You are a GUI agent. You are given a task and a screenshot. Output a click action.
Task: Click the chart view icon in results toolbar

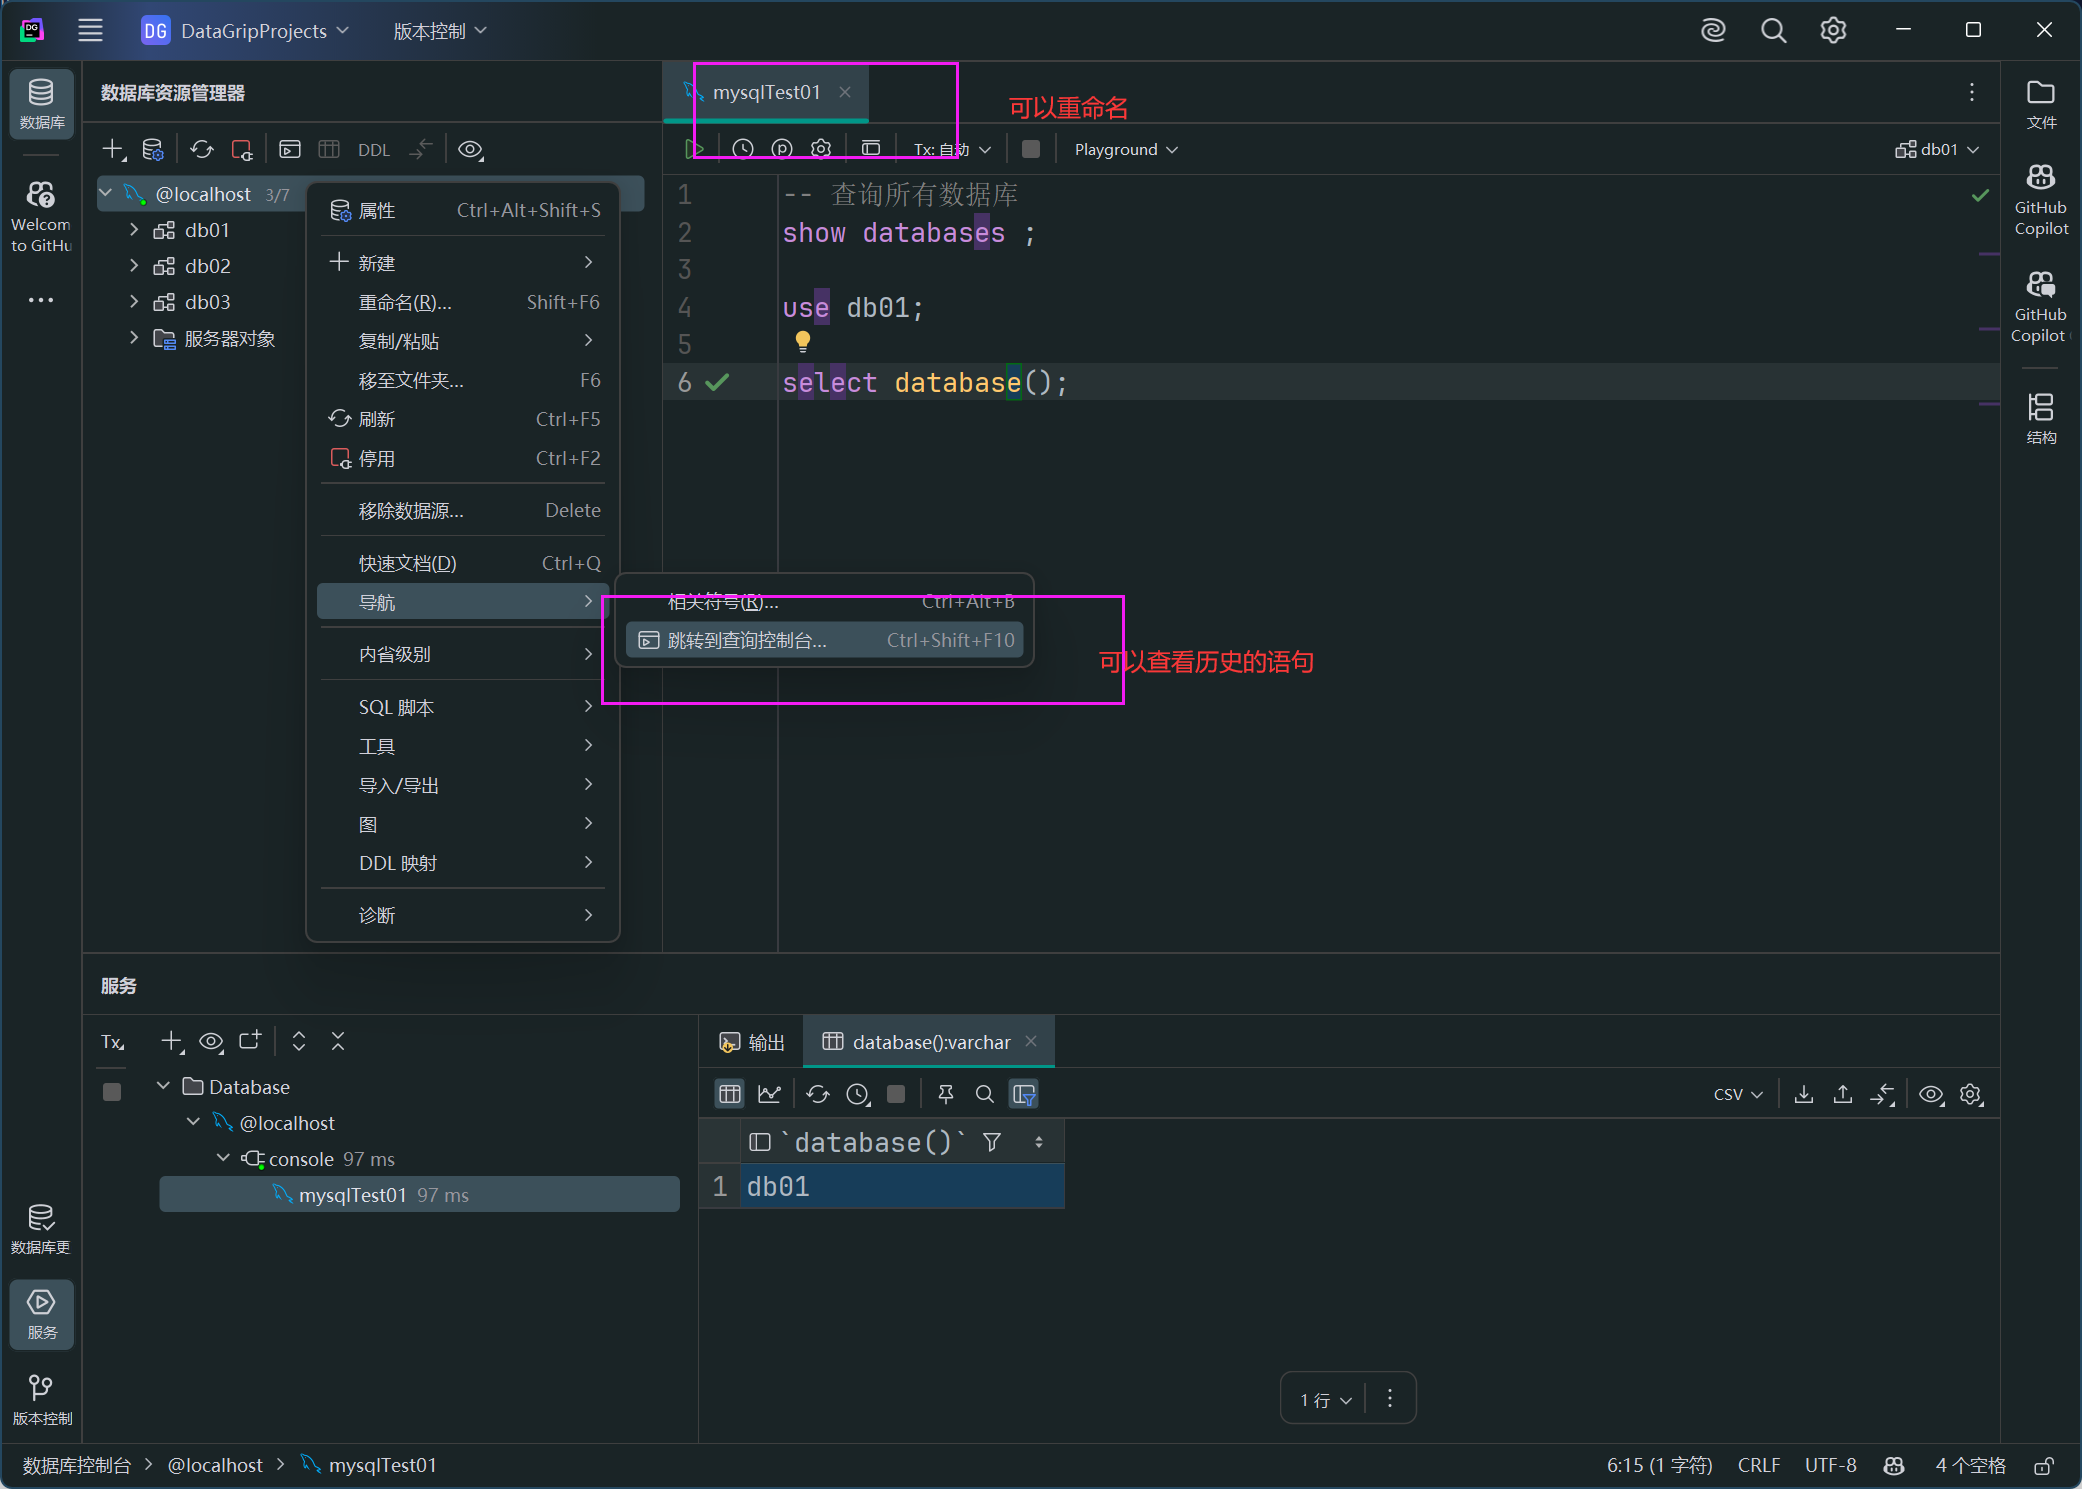click(769, 1094)
